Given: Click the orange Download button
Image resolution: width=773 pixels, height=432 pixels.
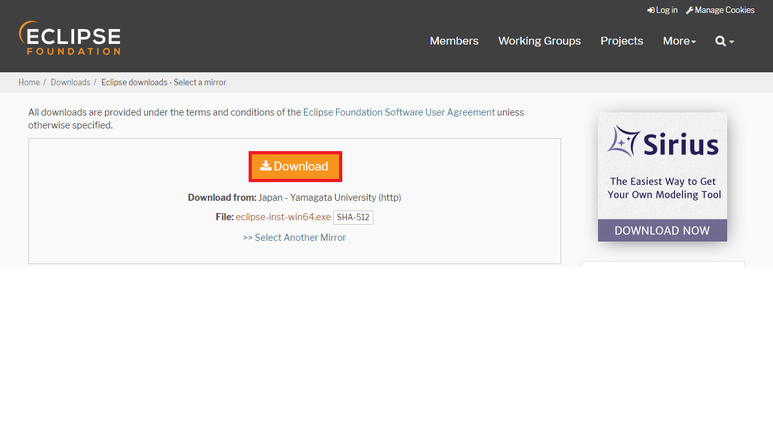Looking at the screenshot, I should click(x=295, y=166).
